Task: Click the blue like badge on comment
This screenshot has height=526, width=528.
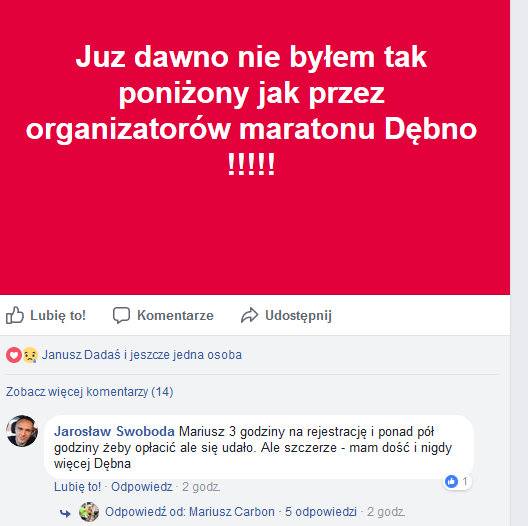Action: 451,481
